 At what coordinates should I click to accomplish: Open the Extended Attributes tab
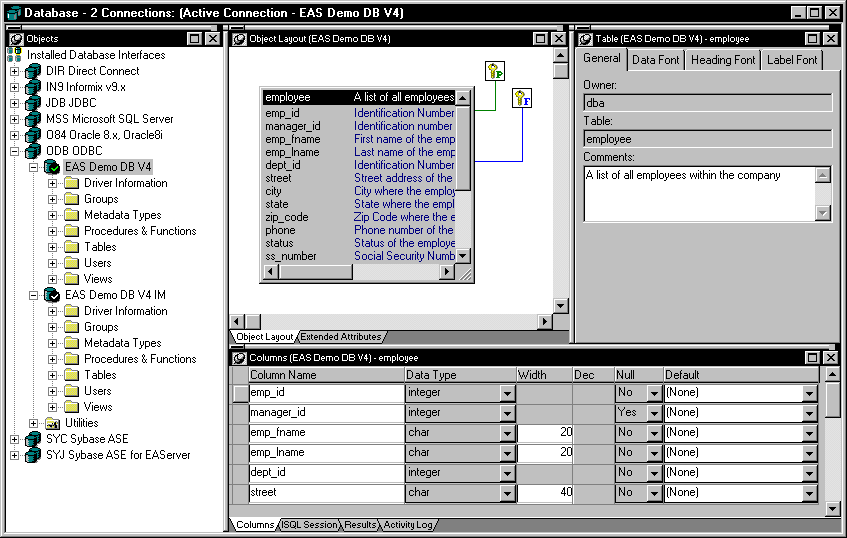(341, 337)
